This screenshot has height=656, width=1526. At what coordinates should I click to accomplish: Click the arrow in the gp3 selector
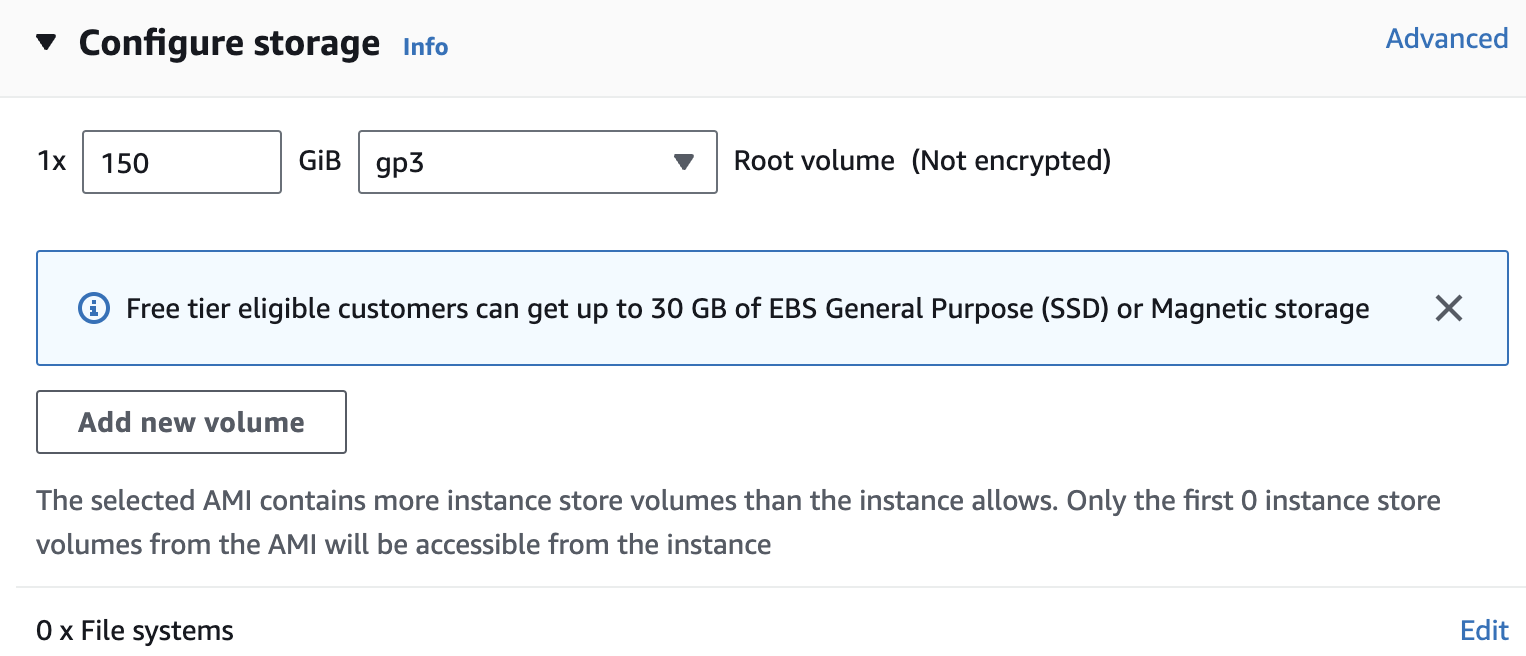click(x=684, y=162)
